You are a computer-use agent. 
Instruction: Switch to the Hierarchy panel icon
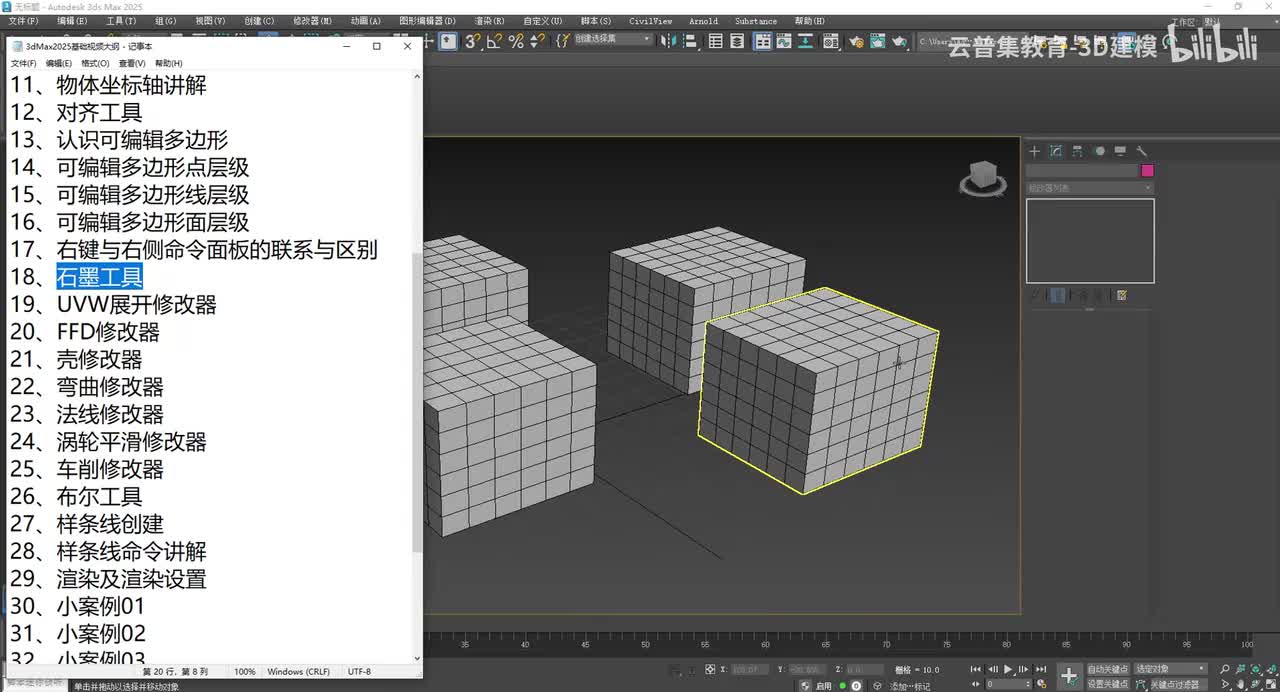coord(1077,151)
